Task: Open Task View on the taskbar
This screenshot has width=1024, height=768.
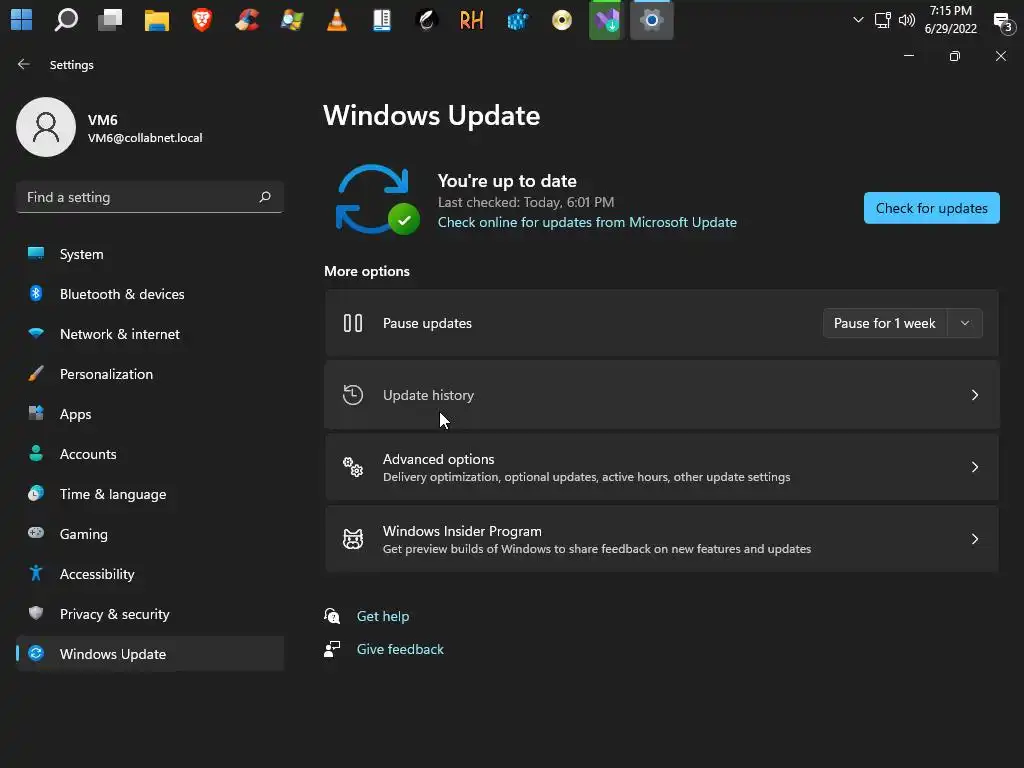Action: pyautogui.click(x=110, y=20)
